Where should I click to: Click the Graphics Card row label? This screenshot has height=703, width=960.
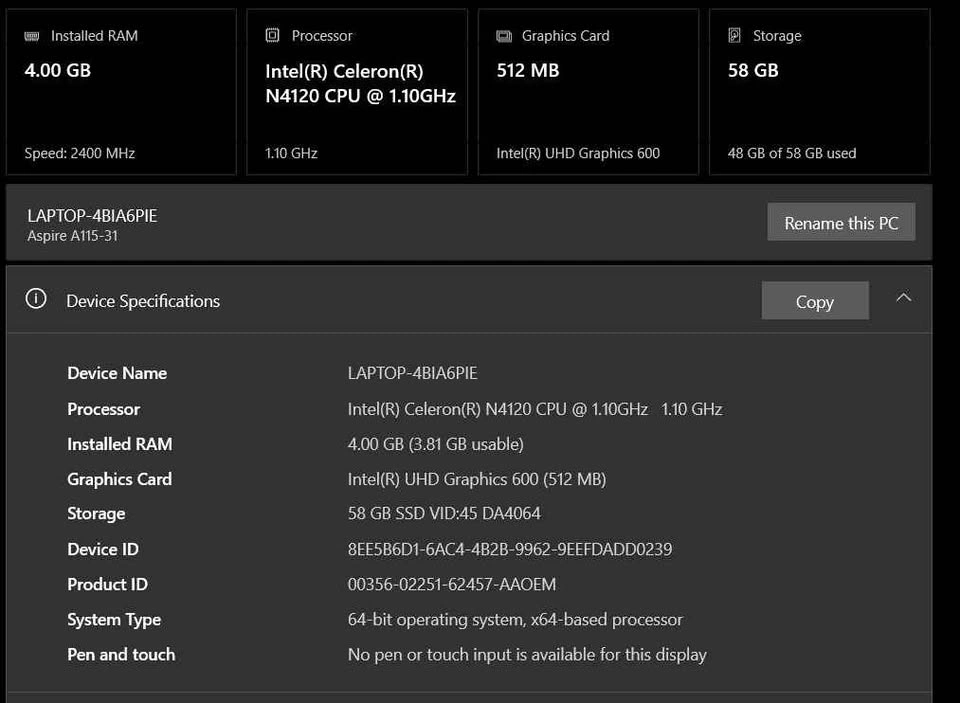click(x=119, y=479)
